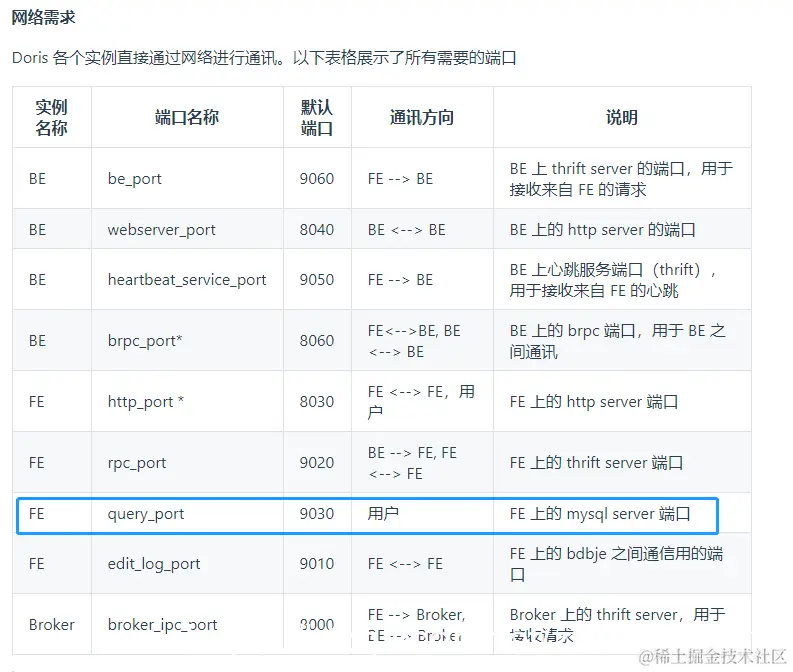Screen dimensions: 793x672
Task: Click the '实例名称' column header
Action: [51, 117]
